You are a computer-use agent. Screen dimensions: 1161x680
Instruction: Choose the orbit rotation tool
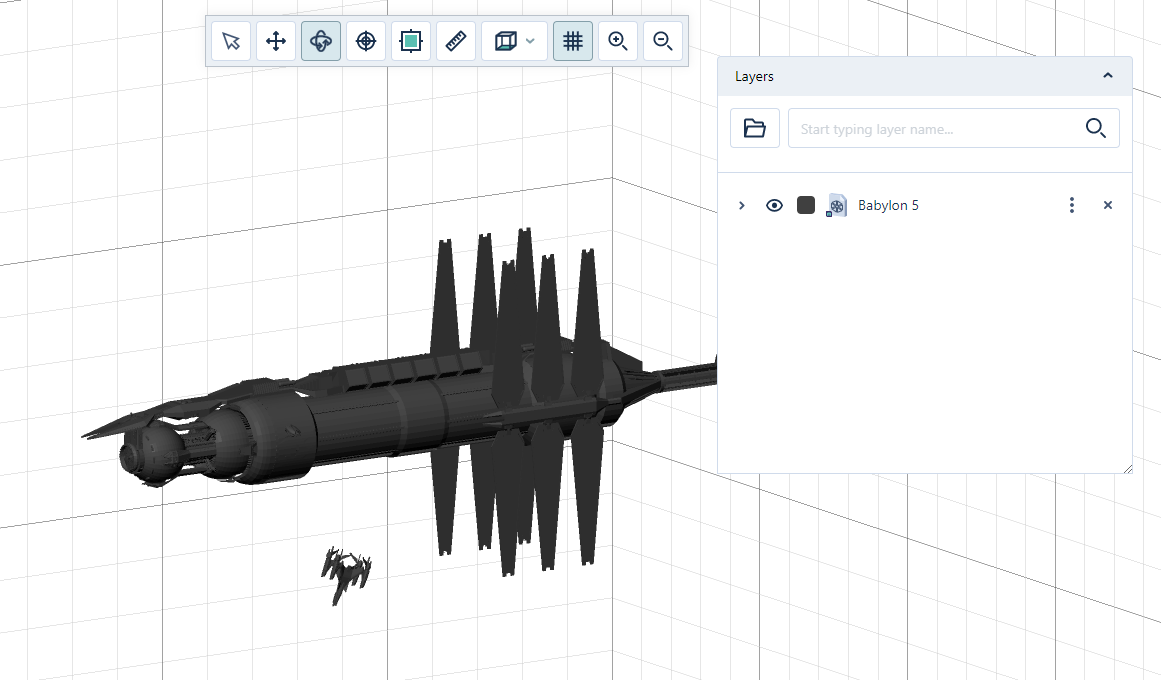321,41
